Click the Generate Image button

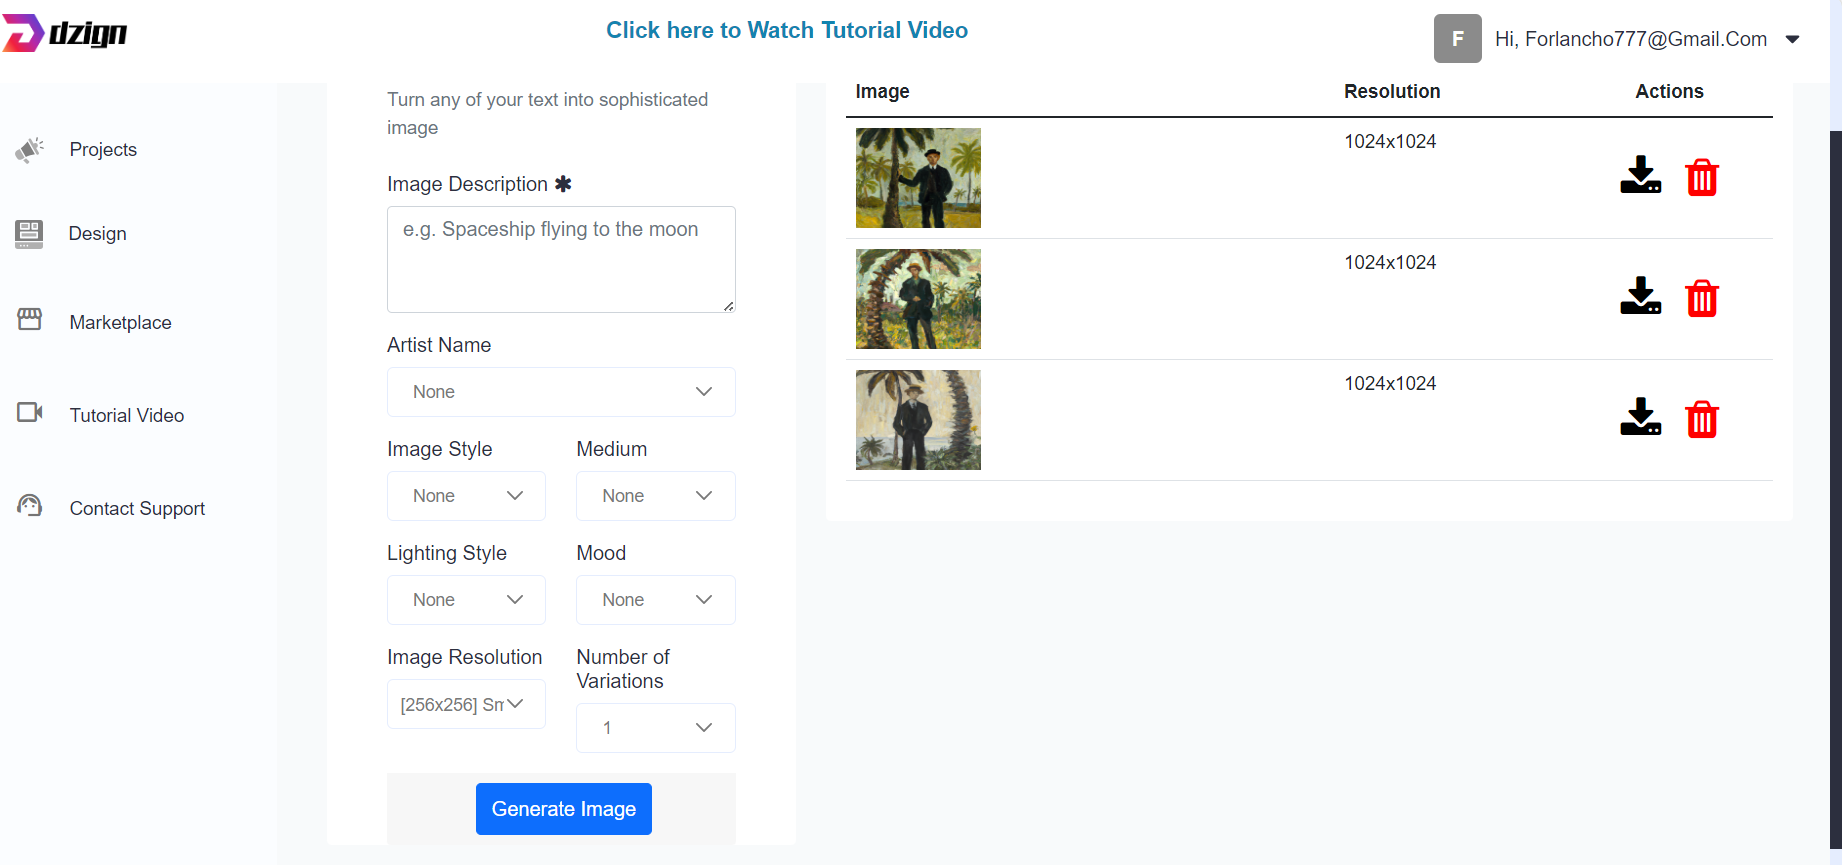[x=564, y=809]
